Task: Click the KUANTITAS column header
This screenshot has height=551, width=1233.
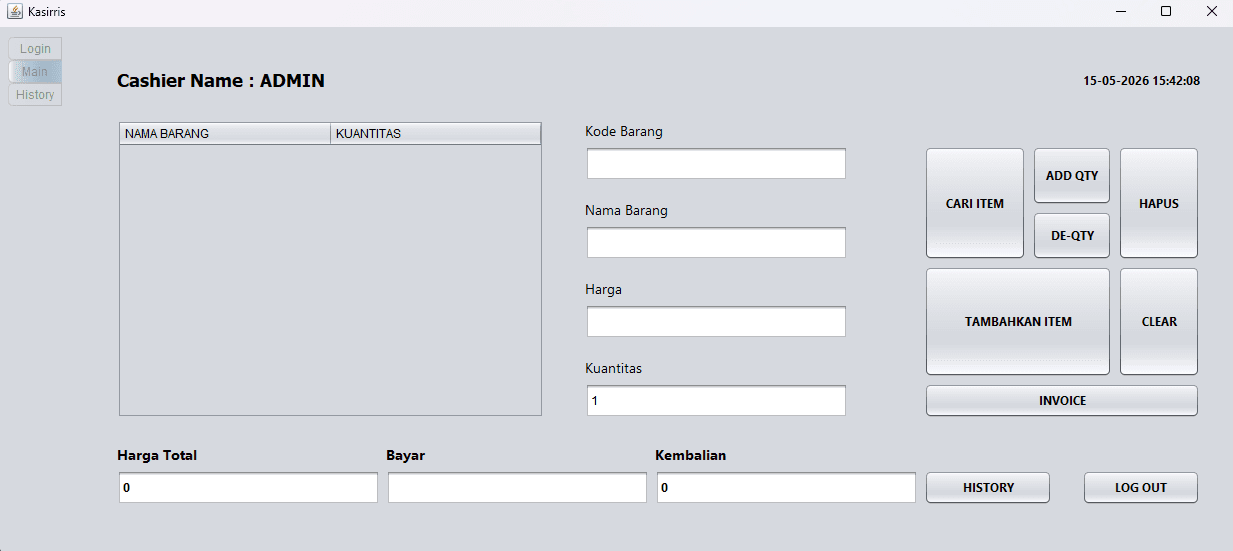Action: point(435,133)
